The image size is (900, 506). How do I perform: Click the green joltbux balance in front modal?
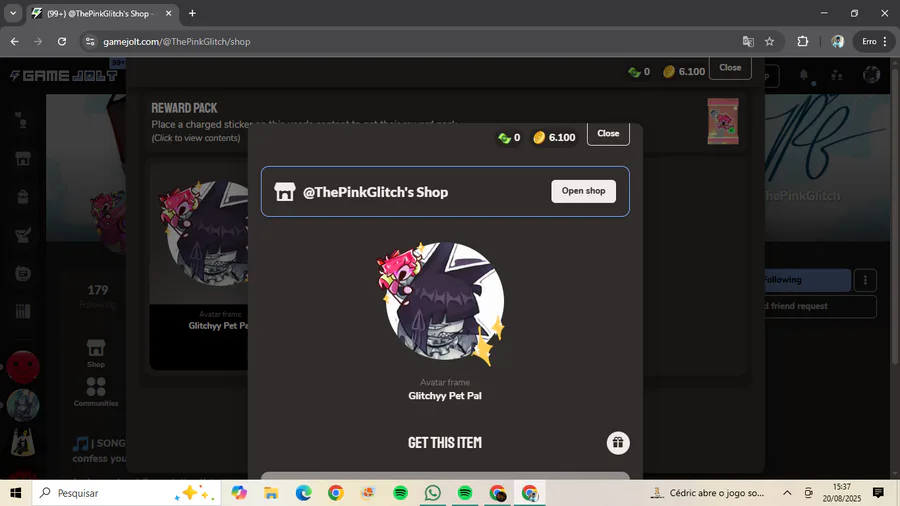pos(509,138)
